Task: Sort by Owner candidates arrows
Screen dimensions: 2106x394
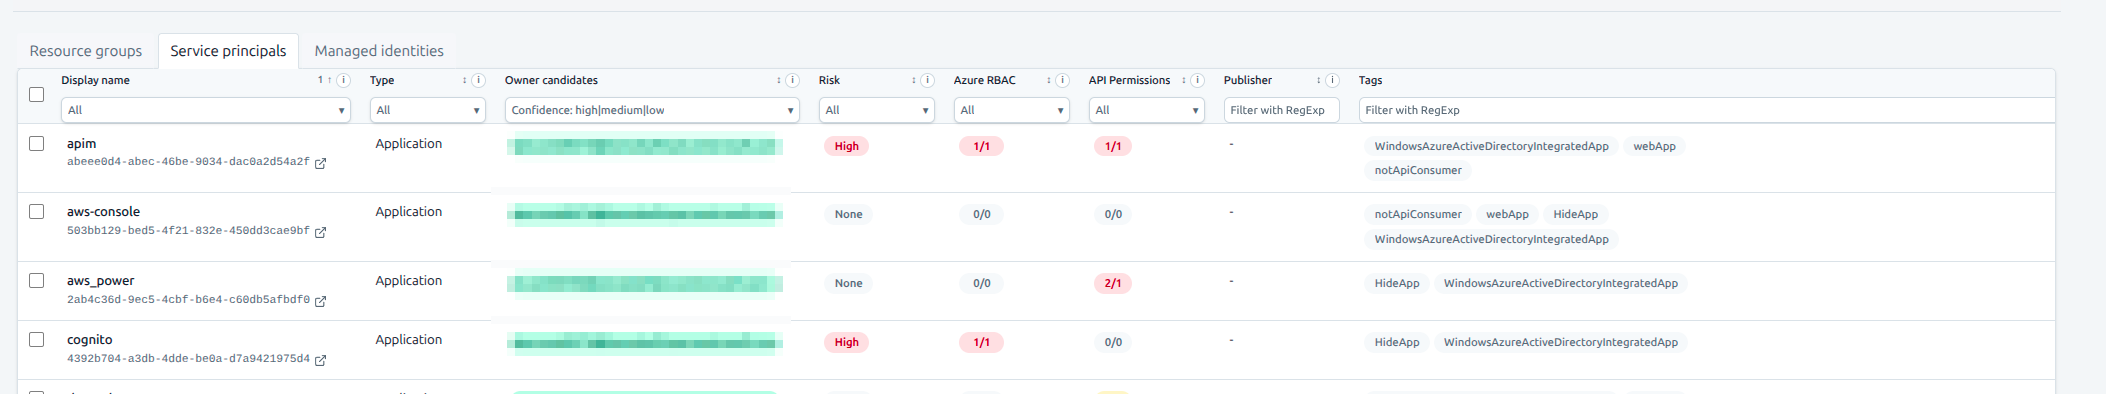Action: (x=778, y=80)
